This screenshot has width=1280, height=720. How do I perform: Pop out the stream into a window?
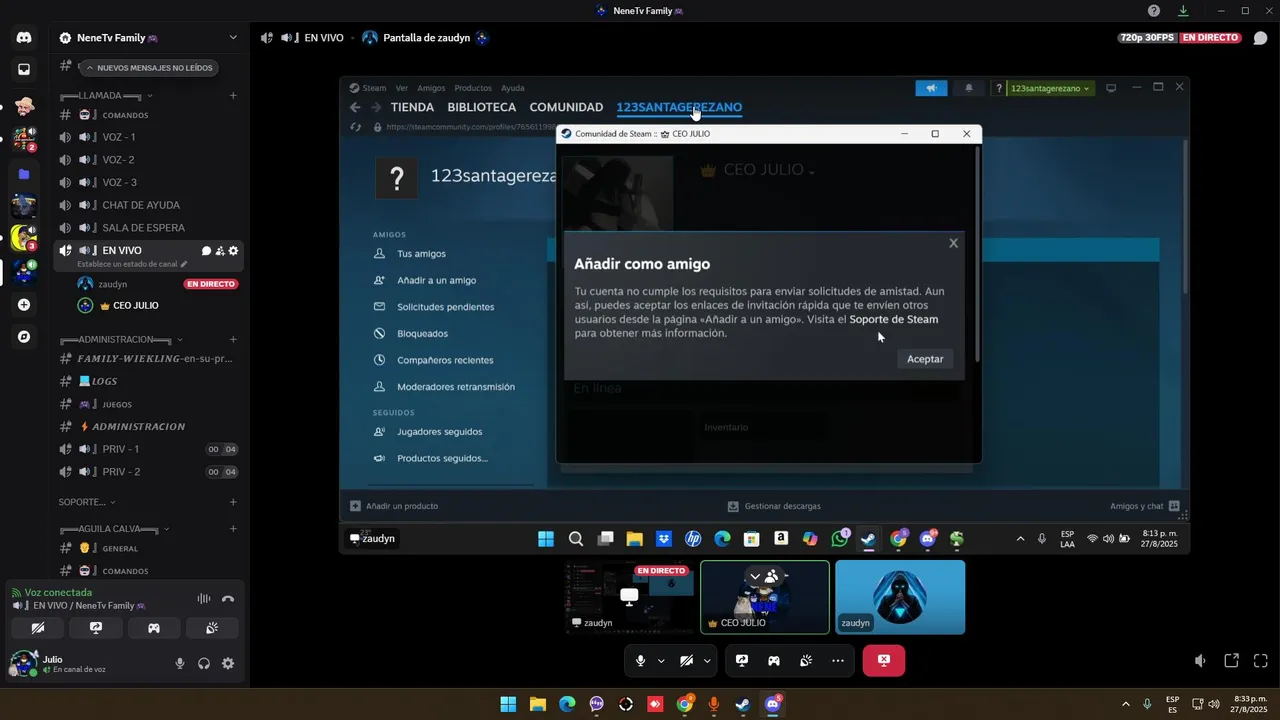[1232, 661]
